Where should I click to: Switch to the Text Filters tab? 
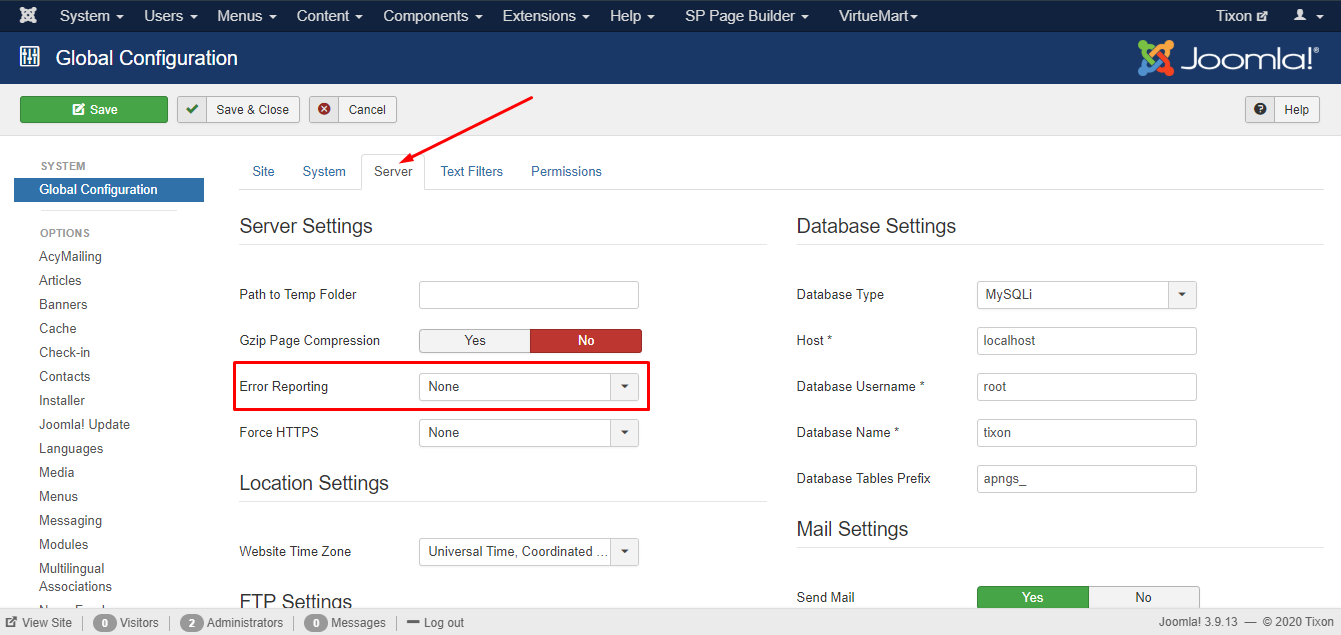coord(471,171)
